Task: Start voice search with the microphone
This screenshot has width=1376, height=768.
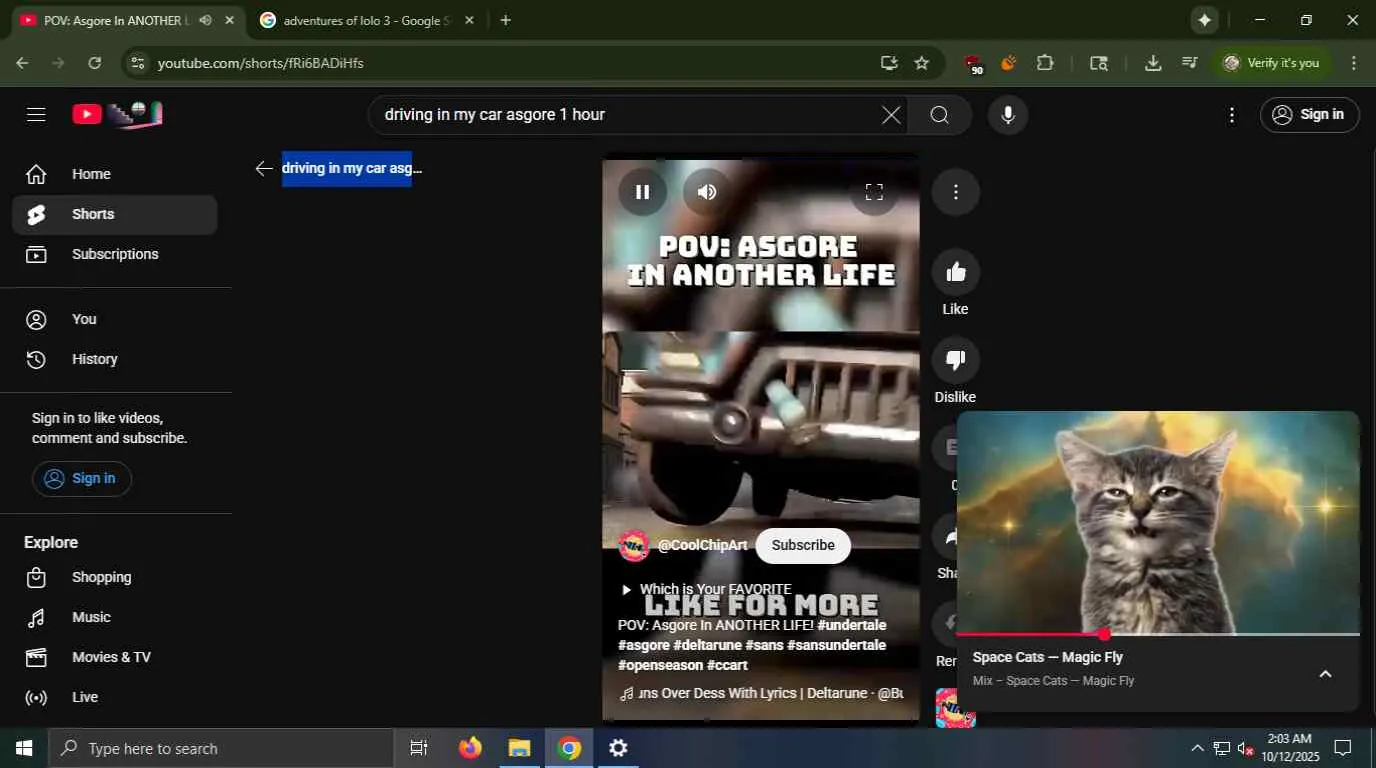Action: pos(1008,115)
